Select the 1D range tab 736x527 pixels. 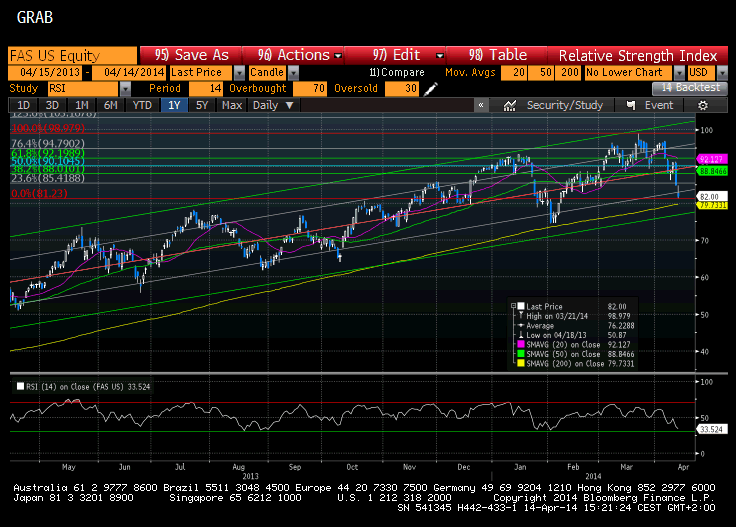pyautogui.click(x=23, y=105)
